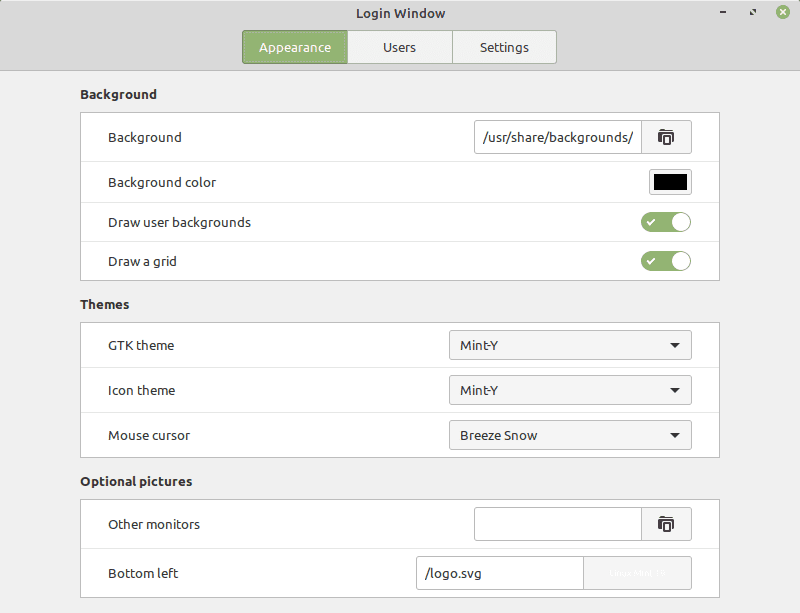Click the background path text field

(x=557, y=137)
